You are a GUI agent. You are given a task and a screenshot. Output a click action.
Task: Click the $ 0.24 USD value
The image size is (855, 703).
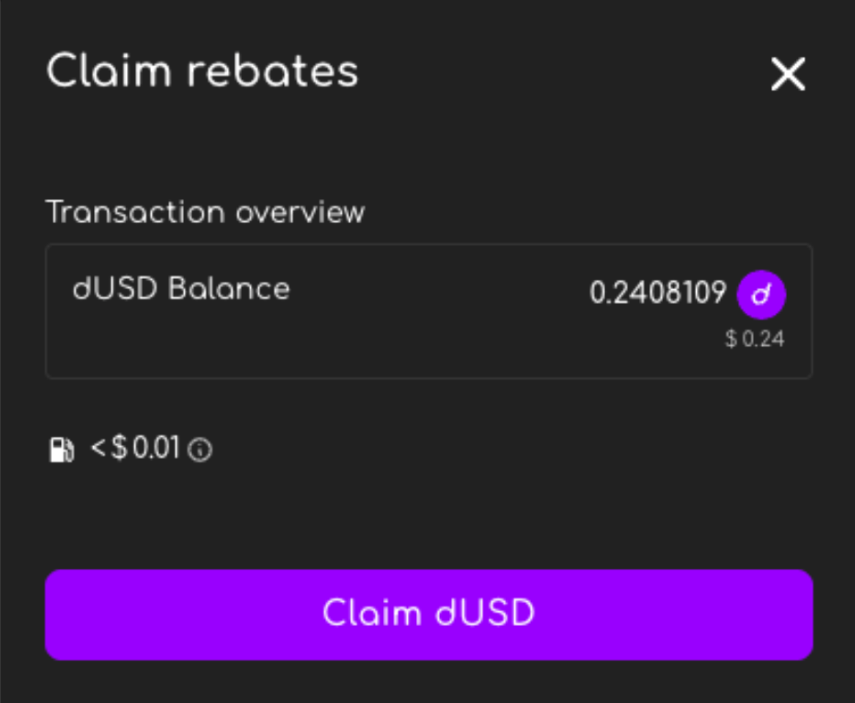(755, 339)
